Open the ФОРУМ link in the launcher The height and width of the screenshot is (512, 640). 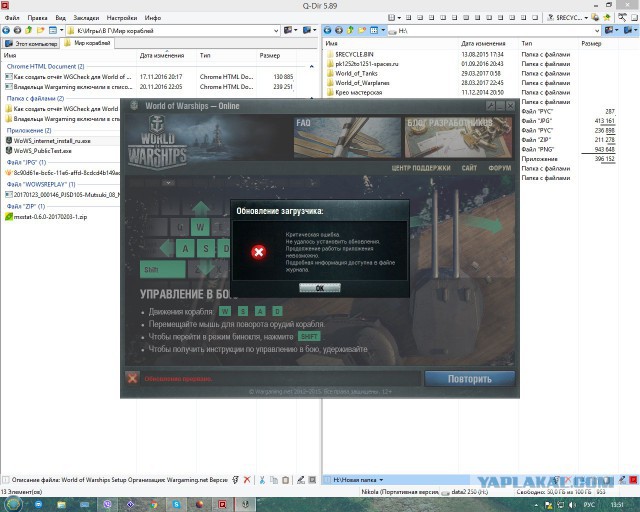[500, 168]
